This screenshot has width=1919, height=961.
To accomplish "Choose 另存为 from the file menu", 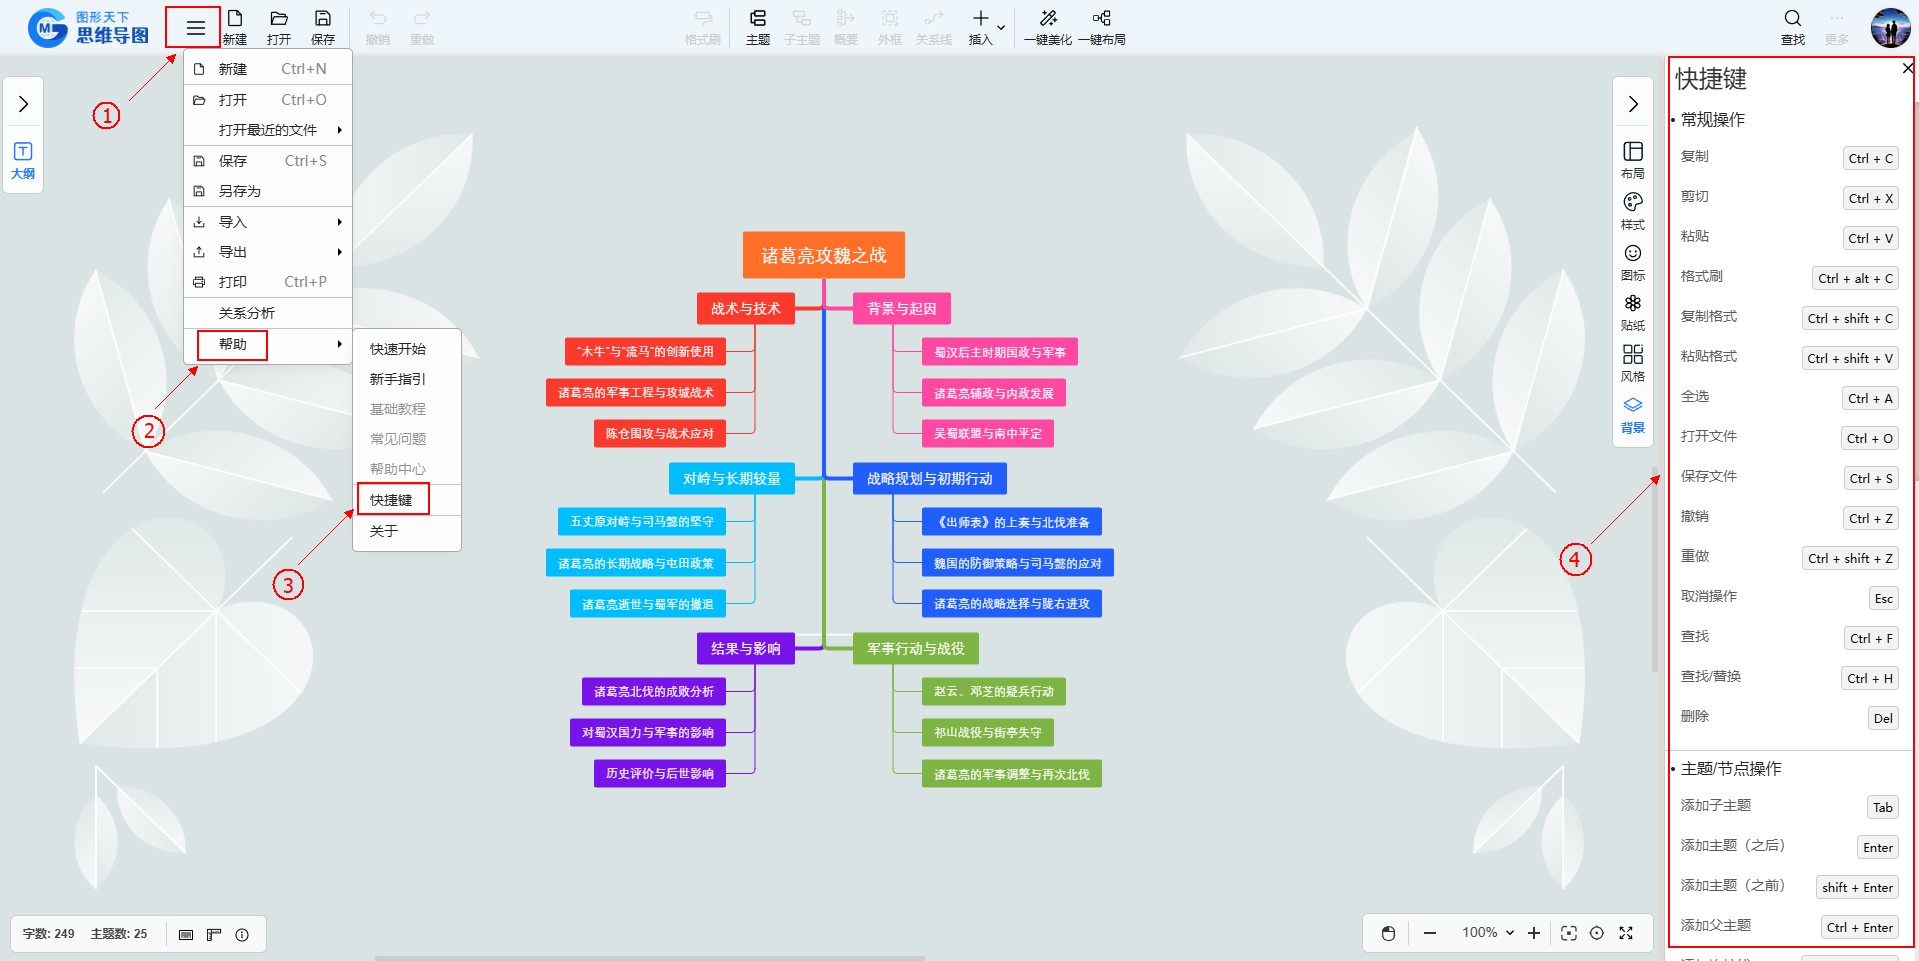I will click(x=240, y=191).
